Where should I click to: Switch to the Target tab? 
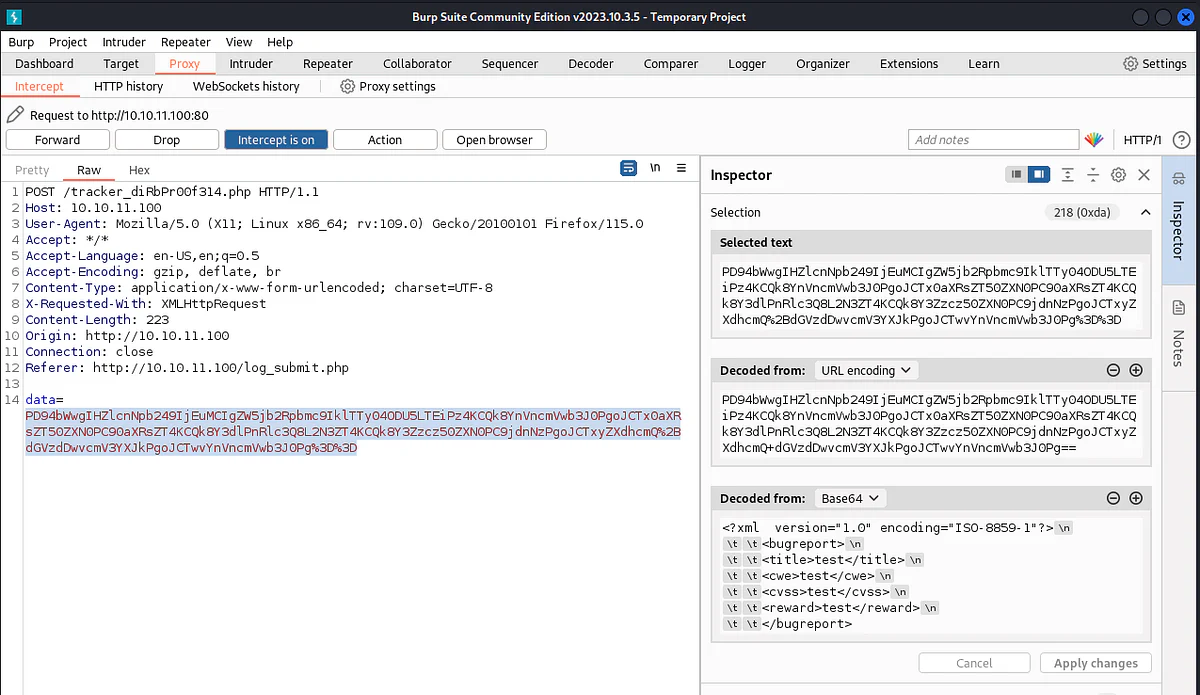click(121, 63)
